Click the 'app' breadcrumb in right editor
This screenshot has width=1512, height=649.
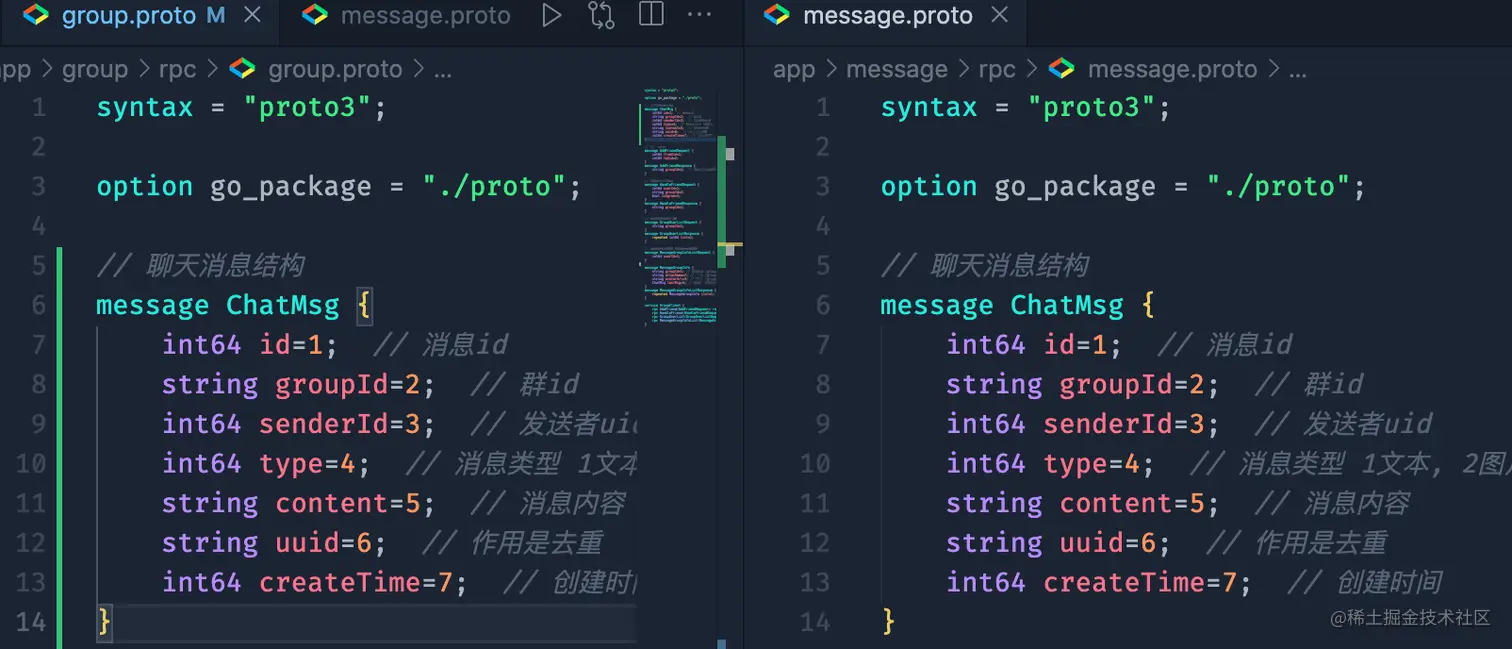pyautogui.click(x=794, y=69)
